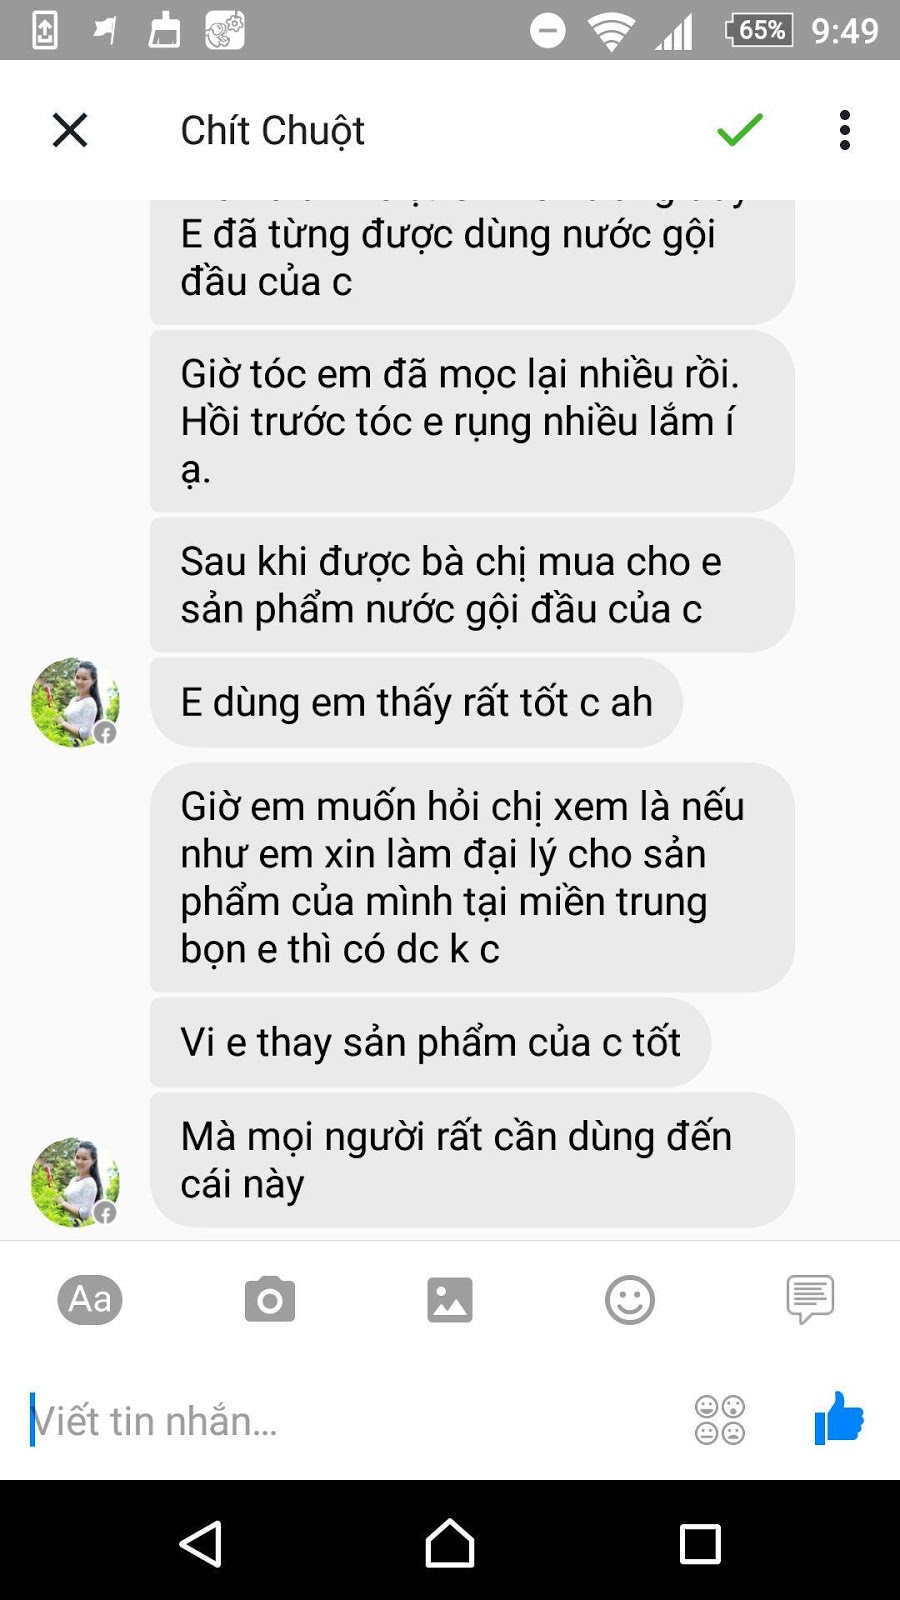Tap the 'Sau khi được bà chị' message
Viewport: 900px width, 1600px height.
[x=472, y=585]
